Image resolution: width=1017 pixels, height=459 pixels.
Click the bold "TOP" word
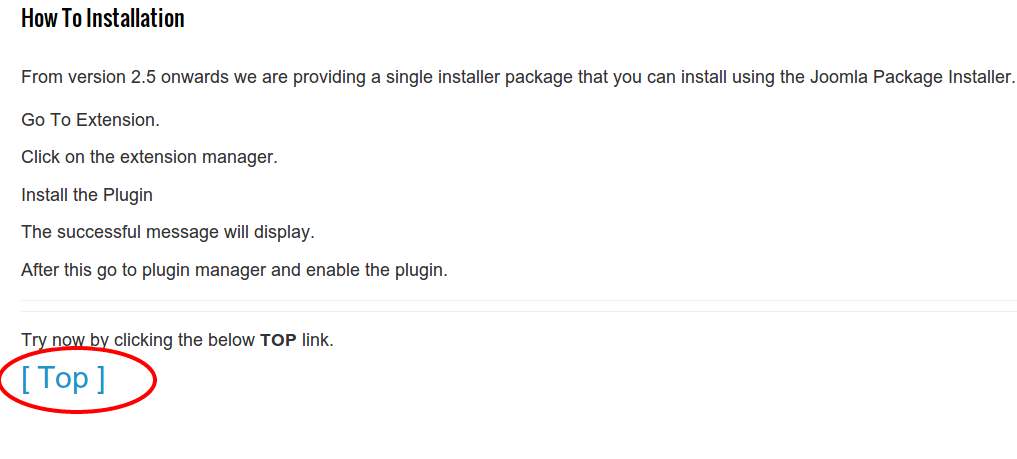[278, 340]
